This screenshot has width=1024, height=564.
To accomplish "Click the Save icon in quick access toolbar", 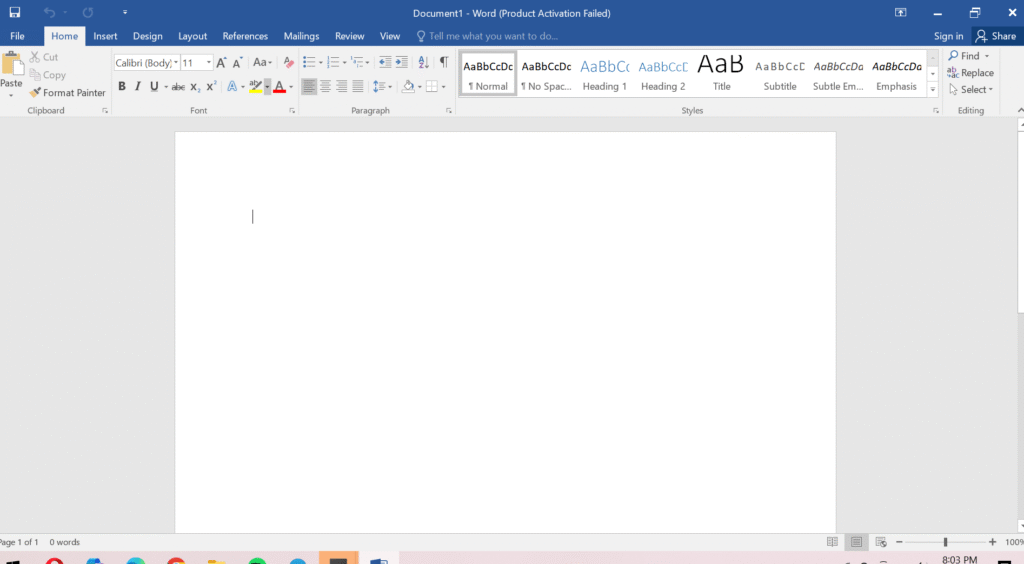I will click(x=14, y=12).
